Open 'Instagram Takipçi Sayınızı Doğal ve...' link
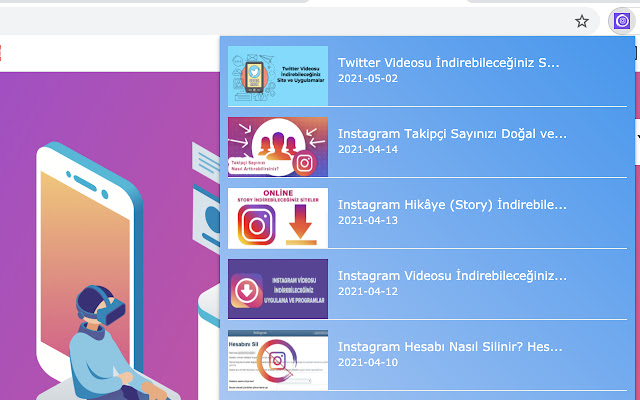The image size is (640, 400). pyautogui.click(x=452, y=134)
